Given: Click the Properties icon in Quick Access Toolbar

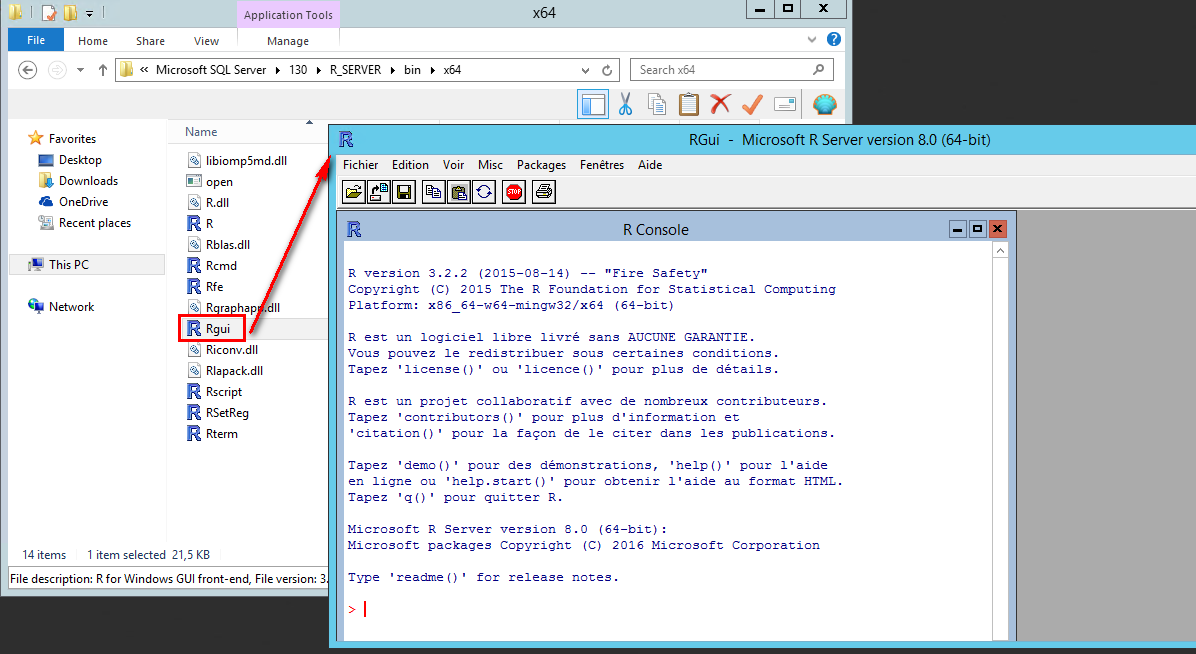Looking at the screenshot, I should click(x=49, y=13).
